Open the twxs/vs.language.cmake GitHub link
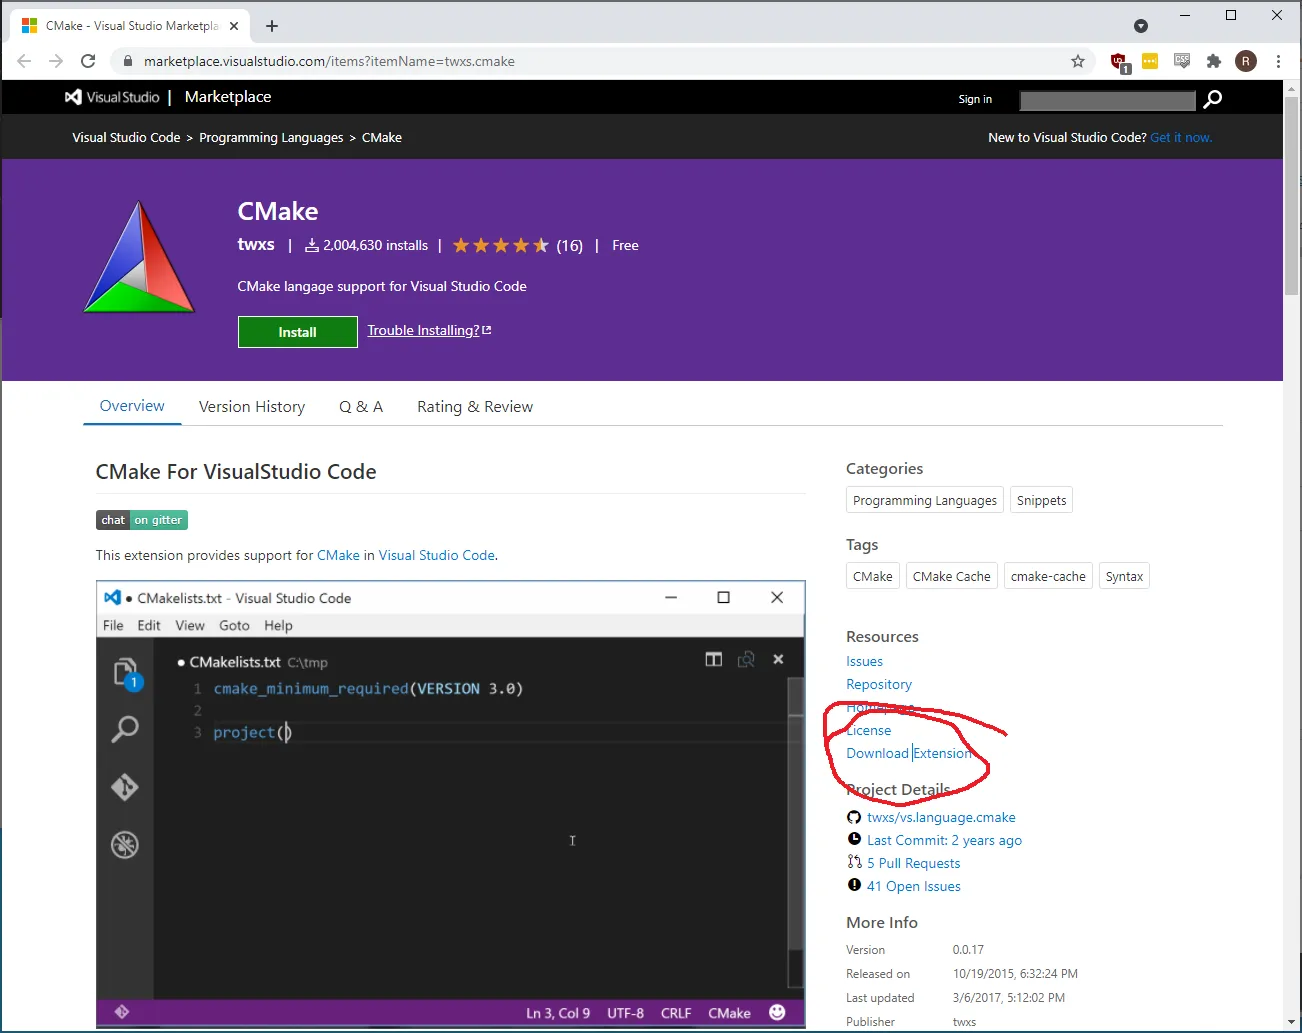Image resolution: width=1302 pixels, height=1033 pixels. 941,818
